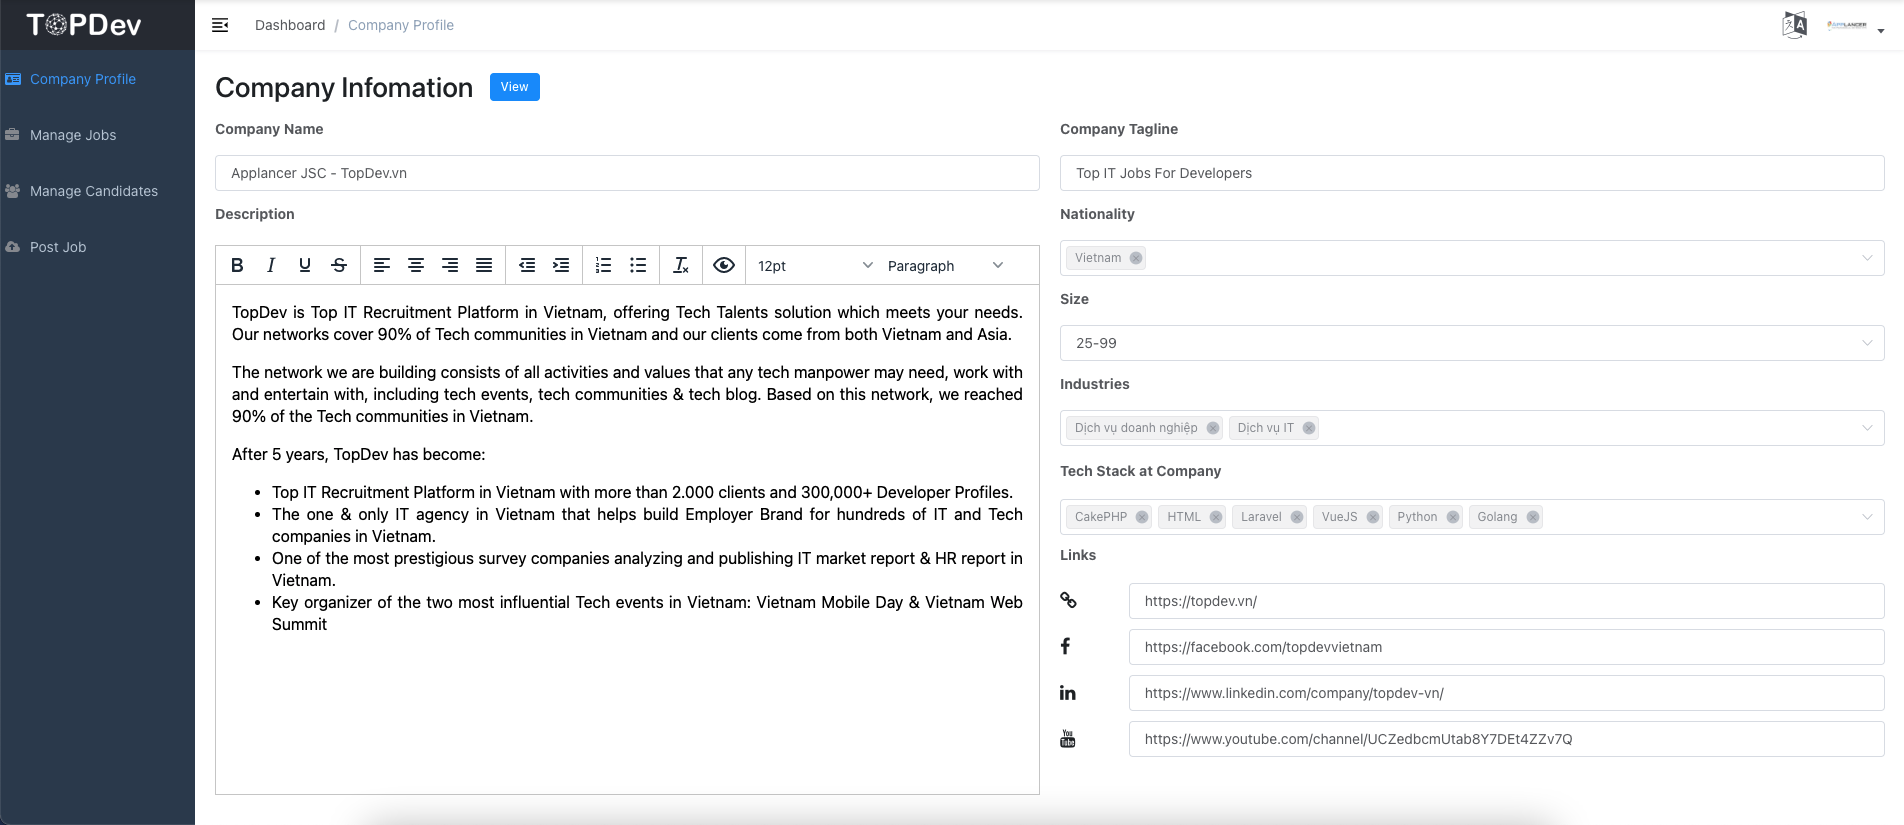Viewport: 1904px width, 825px height.
Task: Clear formatting in the editor
Action: 681,265
